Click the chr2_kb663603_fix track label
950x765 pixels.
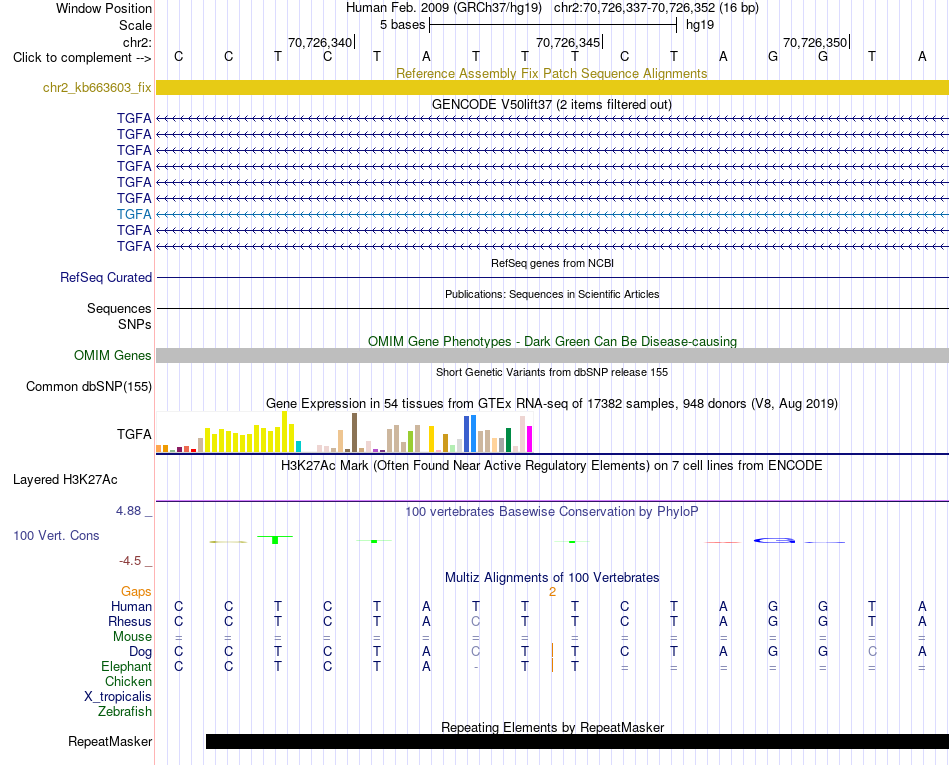click(97, 87)
